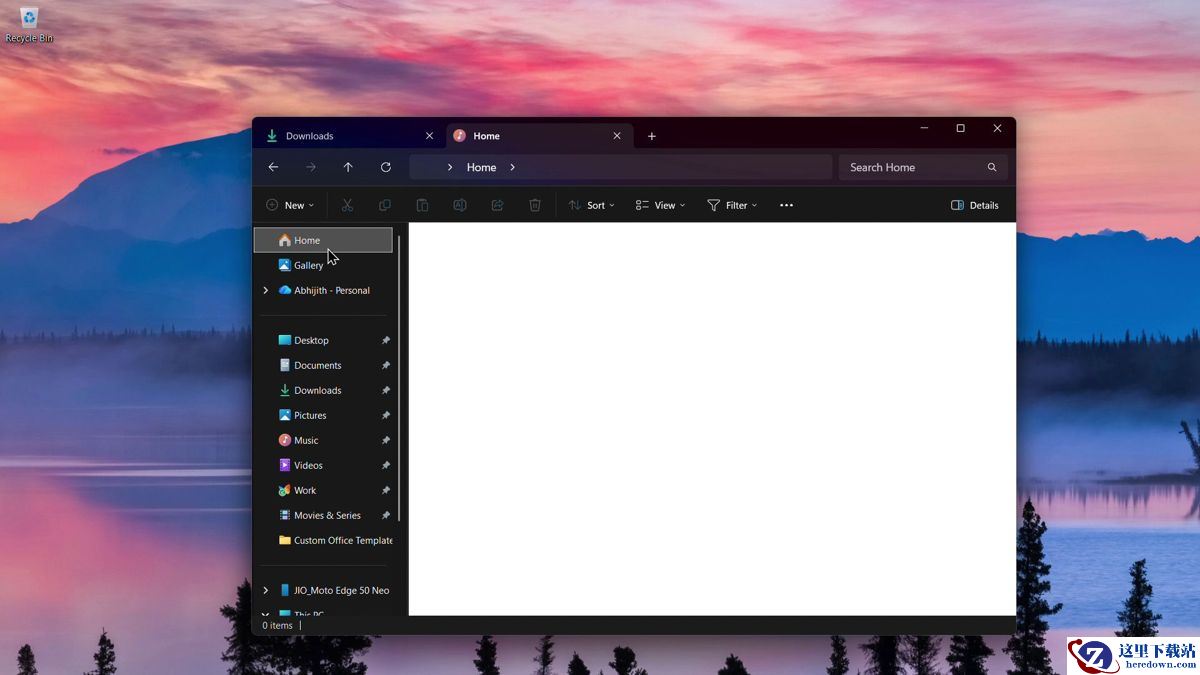Expand the Abhijith - Personal tree node

[x=265, y=291]
